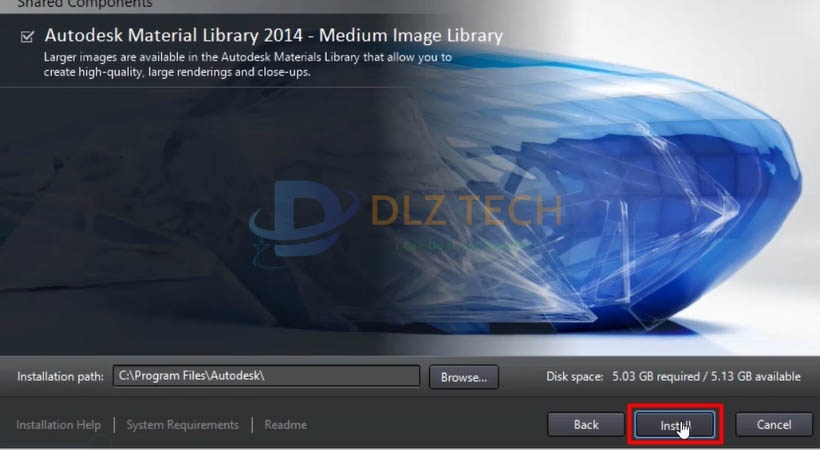Browse for an installation folder

pyautogui.click(x=464, y=377)
